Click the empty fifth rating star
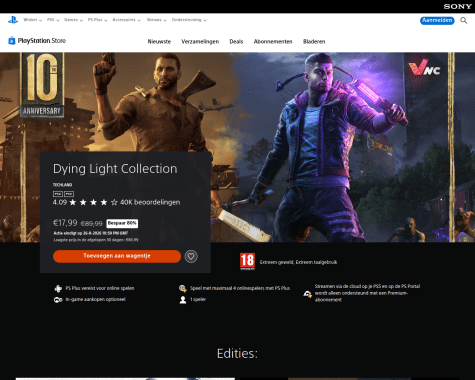The image size is (475, 380). 114,202
